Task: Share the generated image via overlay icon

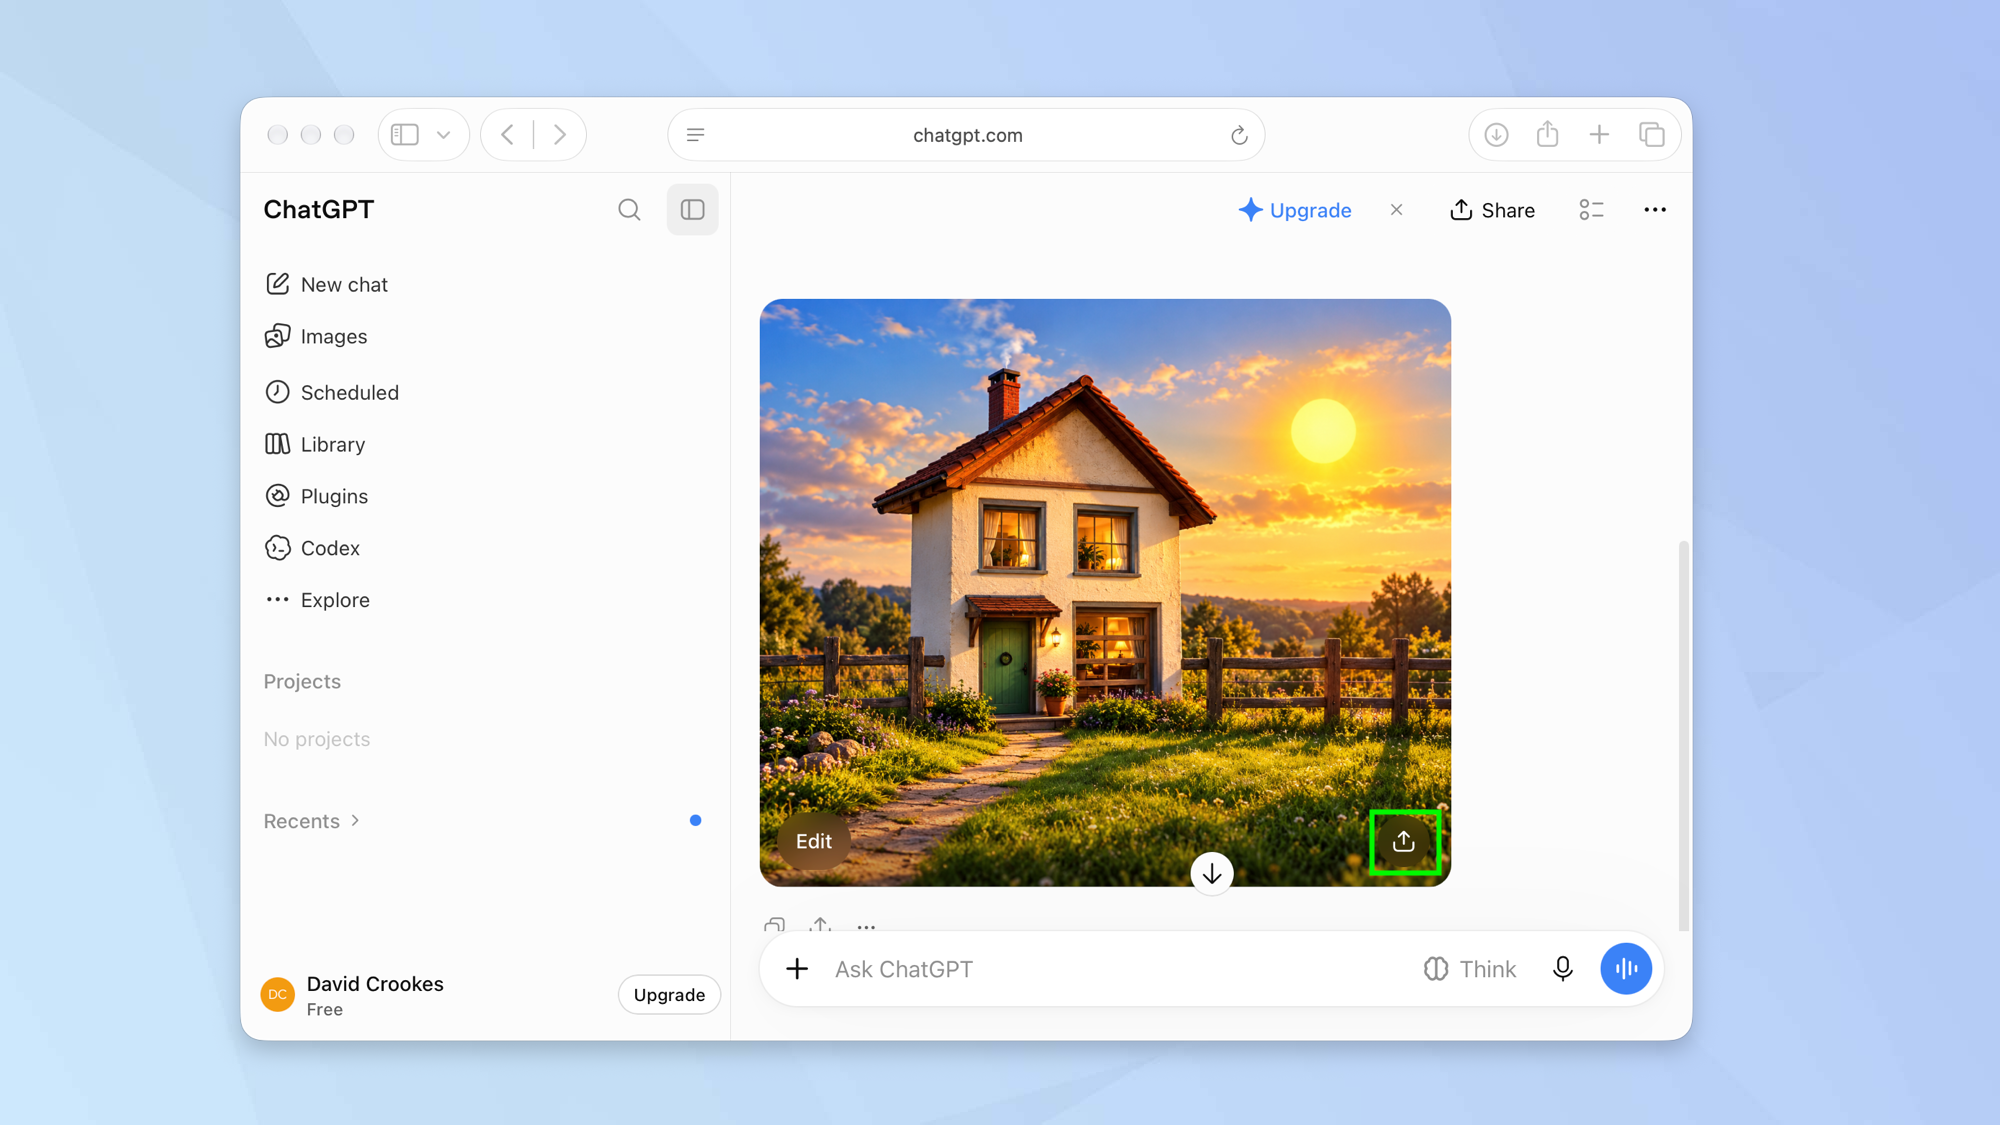Action: [x=1404, y=841]
